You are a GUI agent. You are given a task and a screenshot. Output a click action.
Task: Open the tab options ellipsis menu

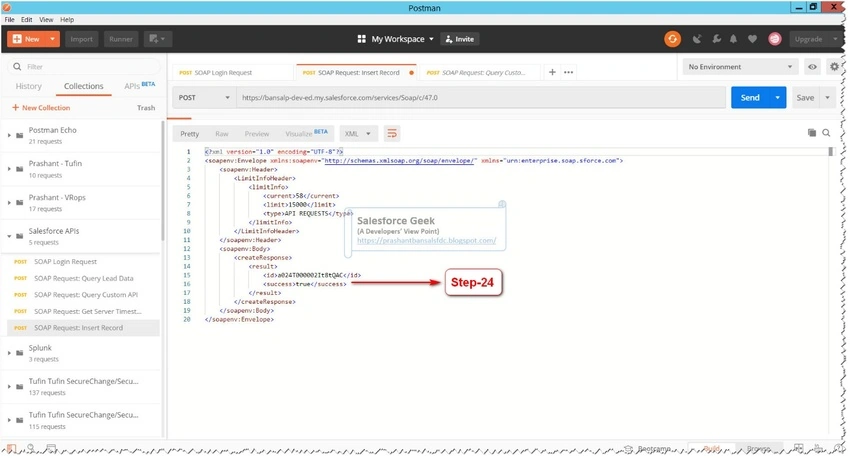pos(568,72)
